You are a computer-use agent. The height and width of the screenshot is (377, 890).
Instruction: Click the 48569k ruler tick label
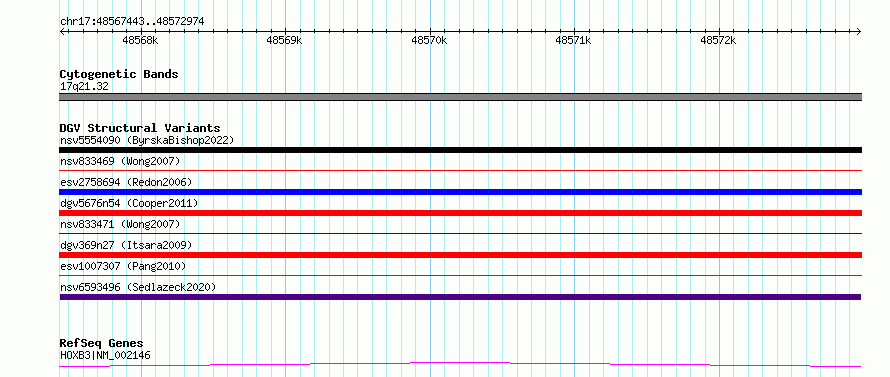(x=284, y=40)
